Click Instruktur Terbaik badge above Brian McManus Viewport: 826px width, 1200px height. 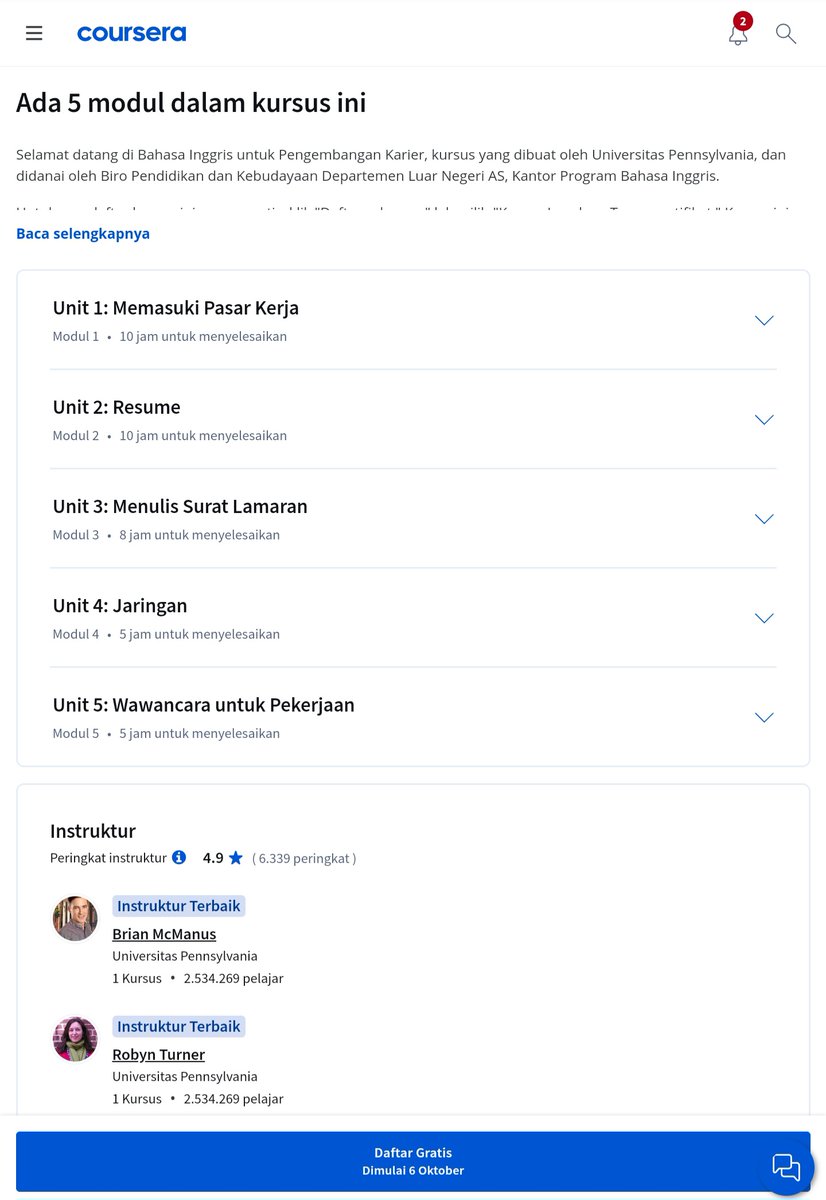(x=179, y=906)
